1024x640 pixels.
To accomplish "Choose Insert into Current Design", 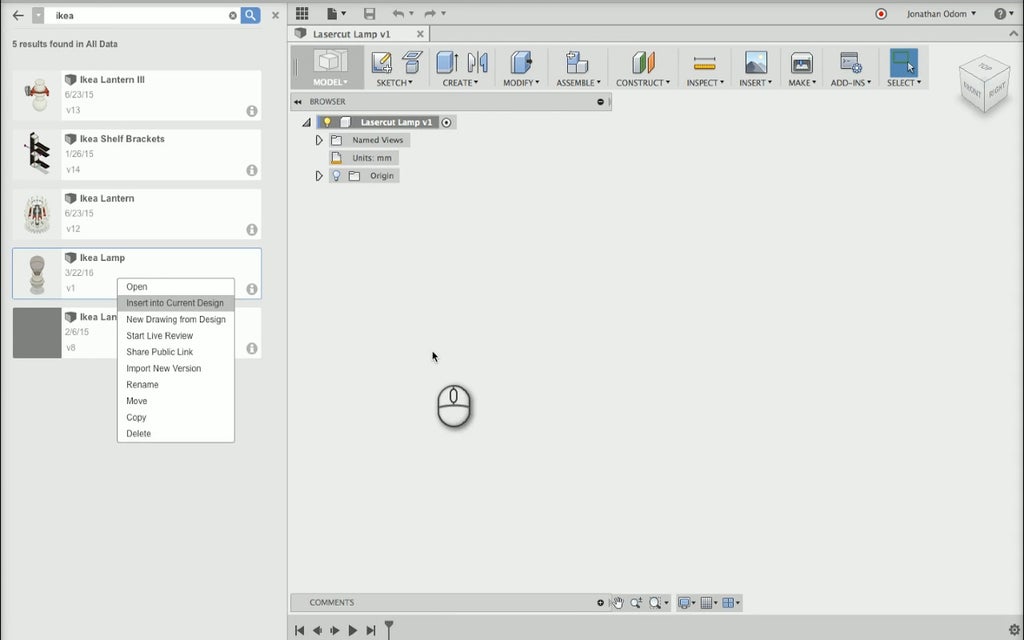I will click(x=176, y=303).
